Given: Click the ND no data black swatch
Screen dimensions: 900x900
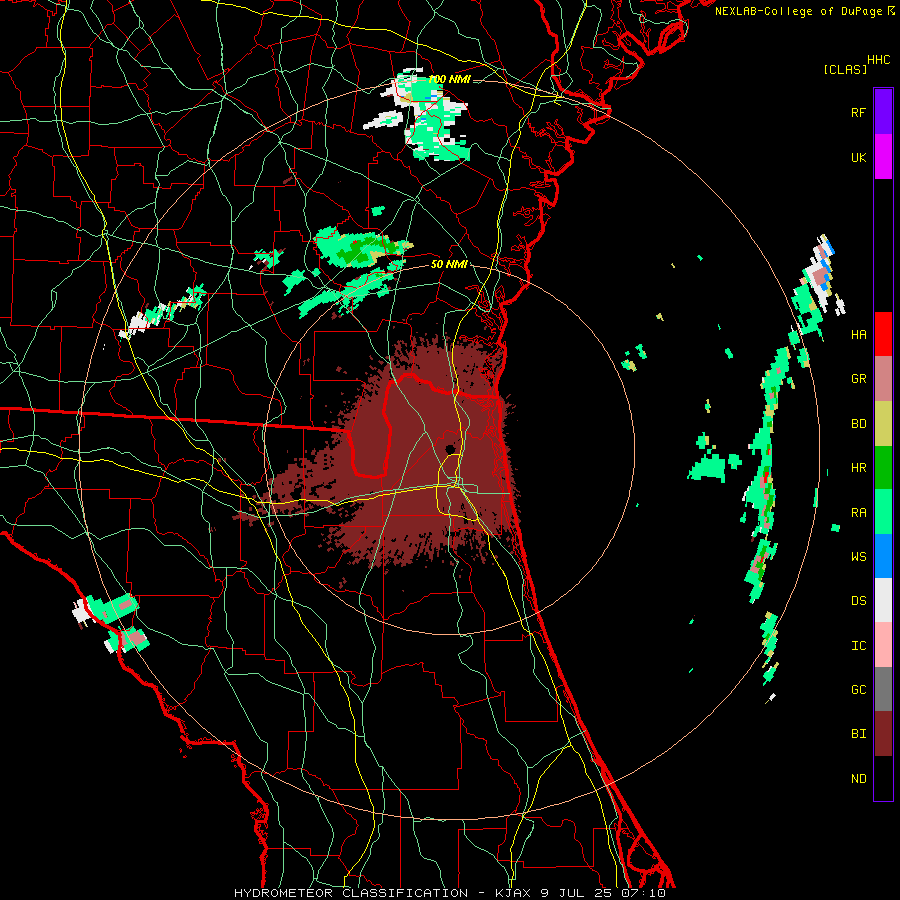Looking at the screenshot, I should [883, 778].
